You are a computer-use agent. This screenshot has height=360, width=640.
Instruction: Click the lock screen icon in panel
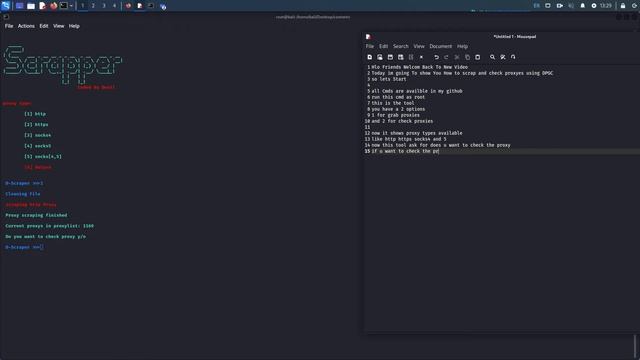(x=623, y=6)
